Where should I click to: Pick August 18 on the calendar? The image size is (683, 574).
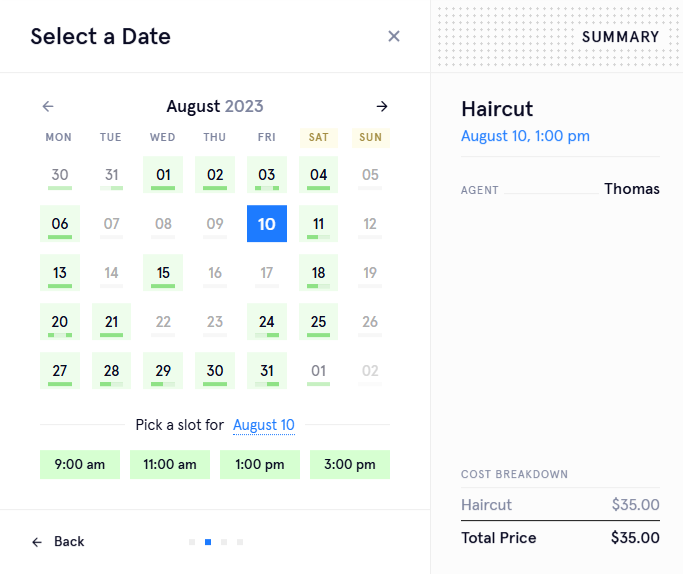pyautogui.click(x=319, y=273)
